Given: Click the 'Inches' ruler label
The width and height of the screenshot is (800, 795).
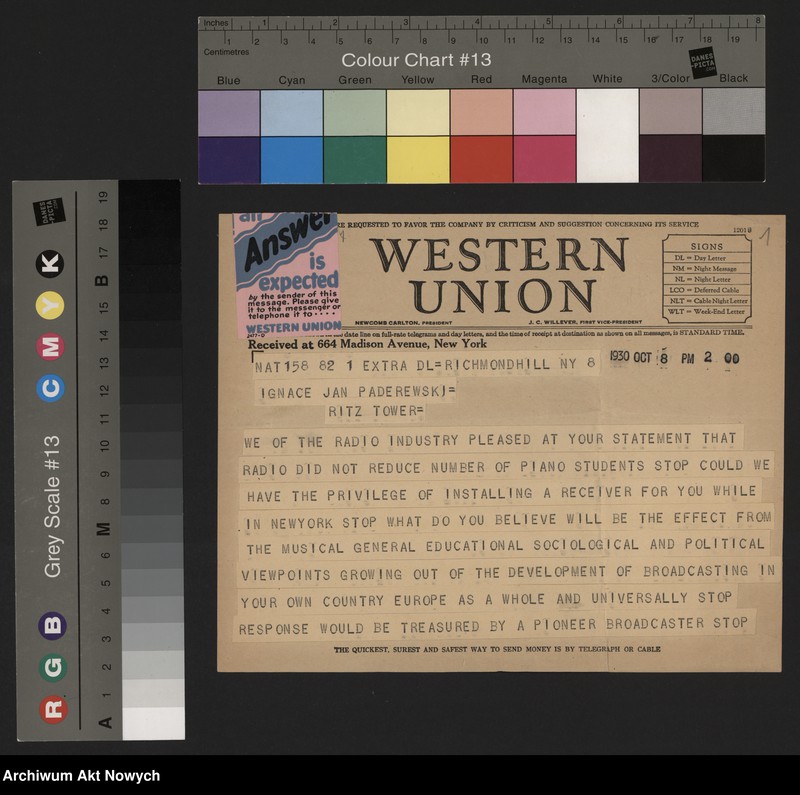Looking at the screenshot, I should click(x=216, y=23).
